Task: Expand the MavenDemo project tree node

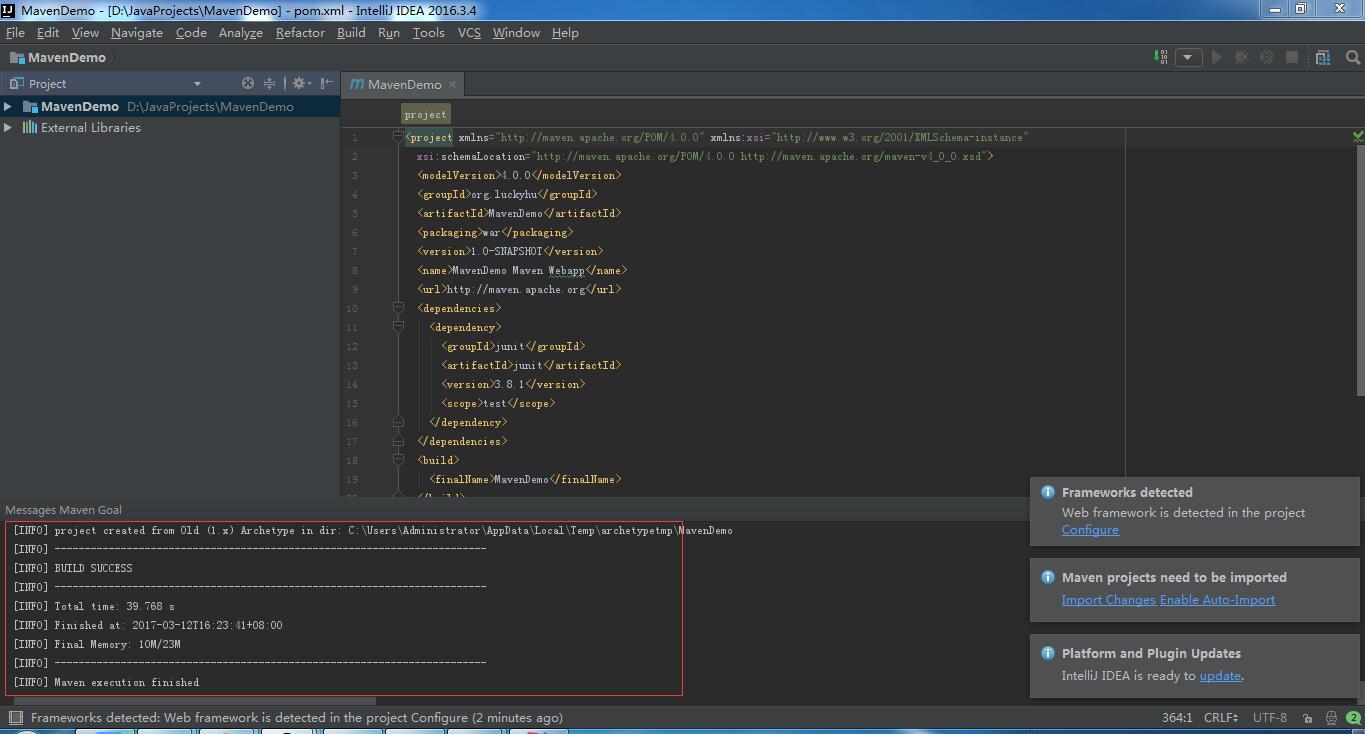Action: coord(8,106)
